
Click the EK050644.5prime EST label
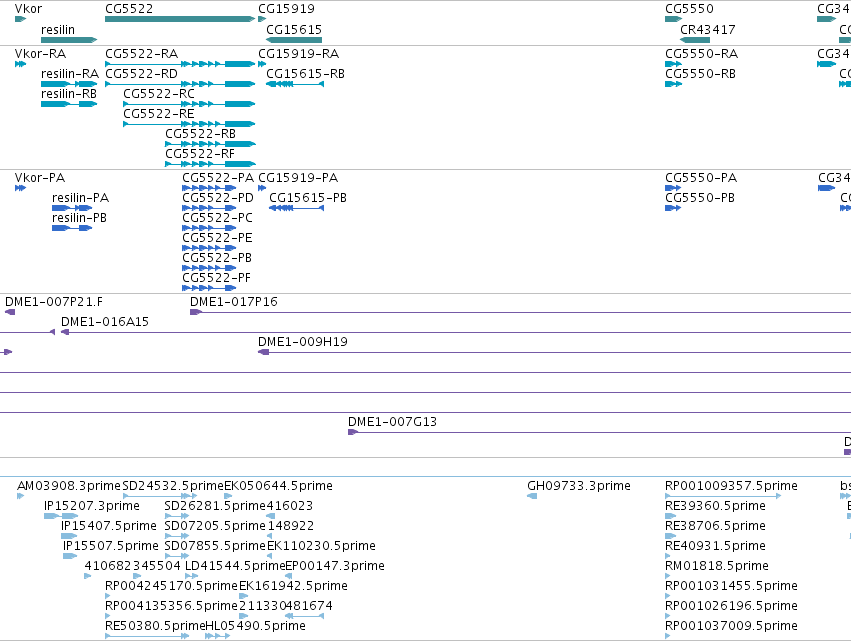[x=278, y=486]
